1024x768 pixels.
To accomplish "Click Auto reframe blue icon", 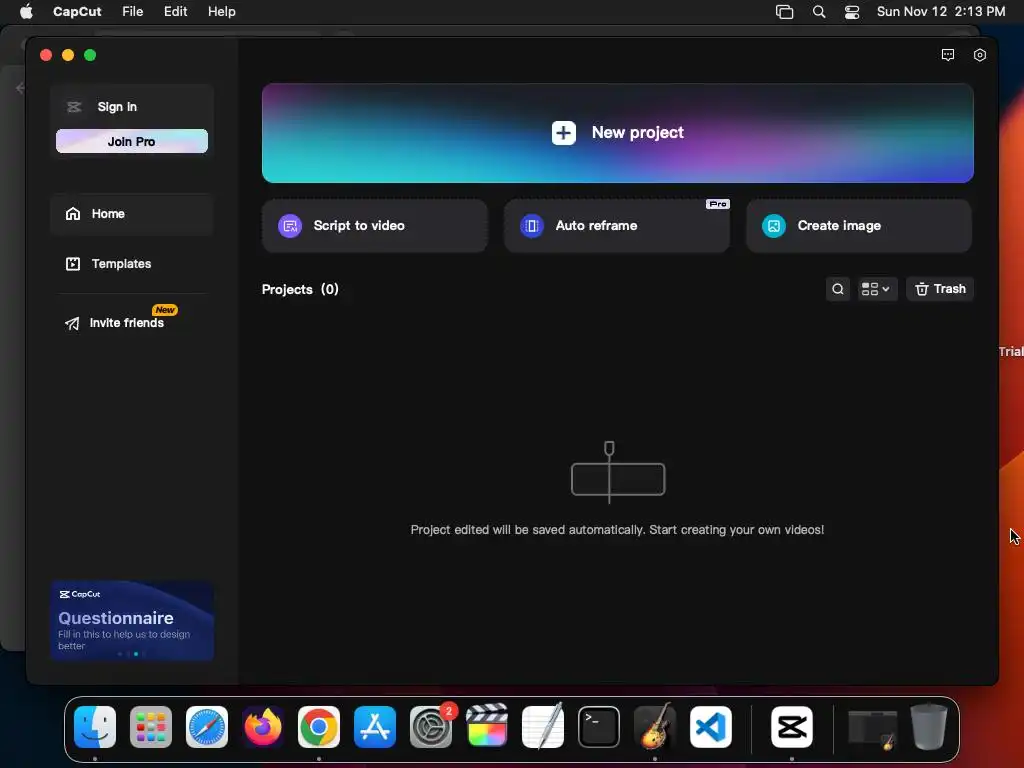I will click(532, 226).
